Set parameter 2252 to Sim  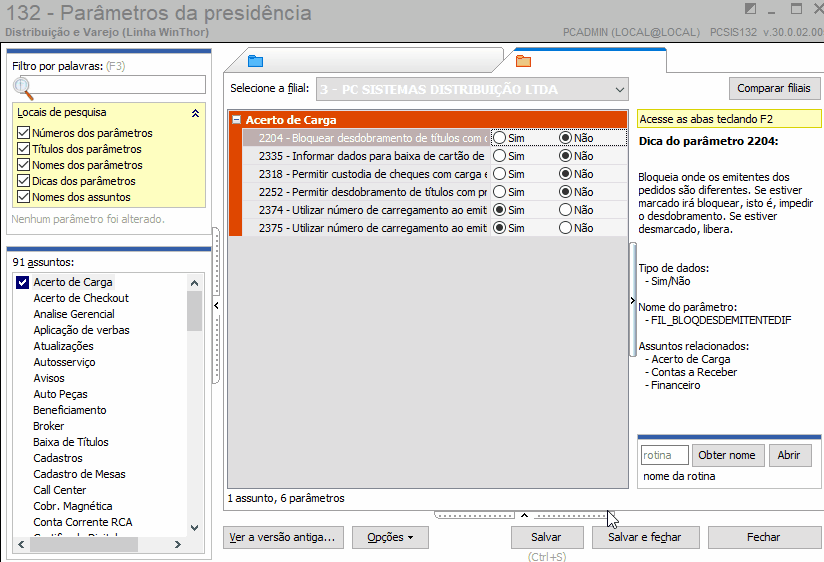pyautogui.click(x=499, y=192)
